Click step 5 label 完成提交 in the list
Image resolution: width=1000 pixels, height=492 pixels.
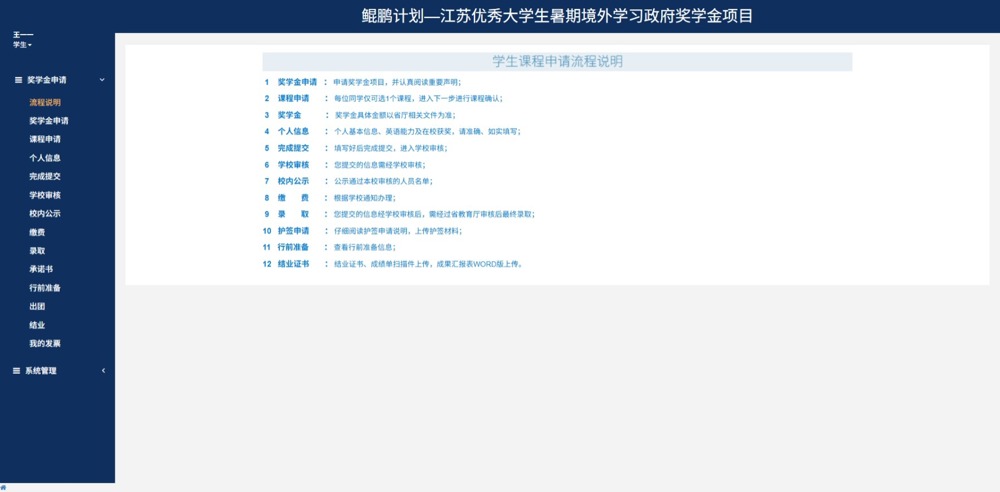[293, 148]
